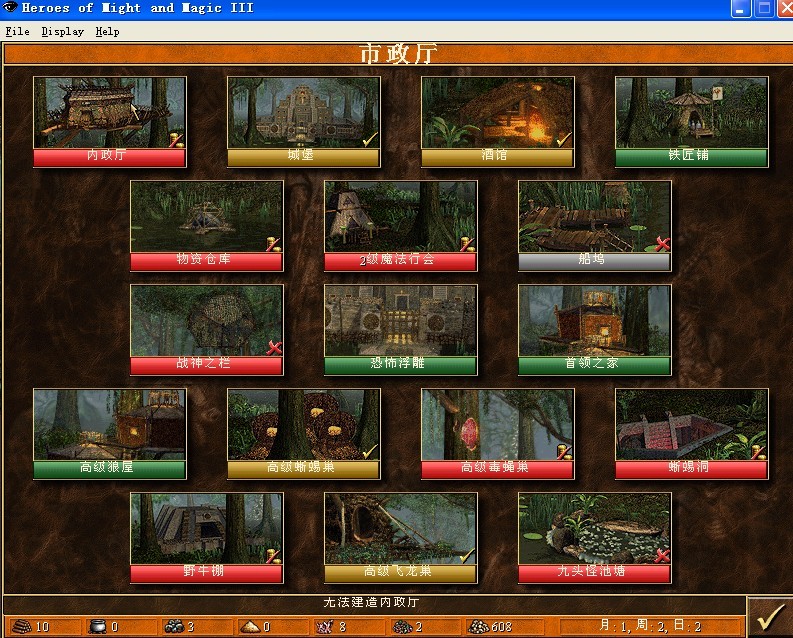Select the 蜥蜴洞 building picture

coord(692,425)
